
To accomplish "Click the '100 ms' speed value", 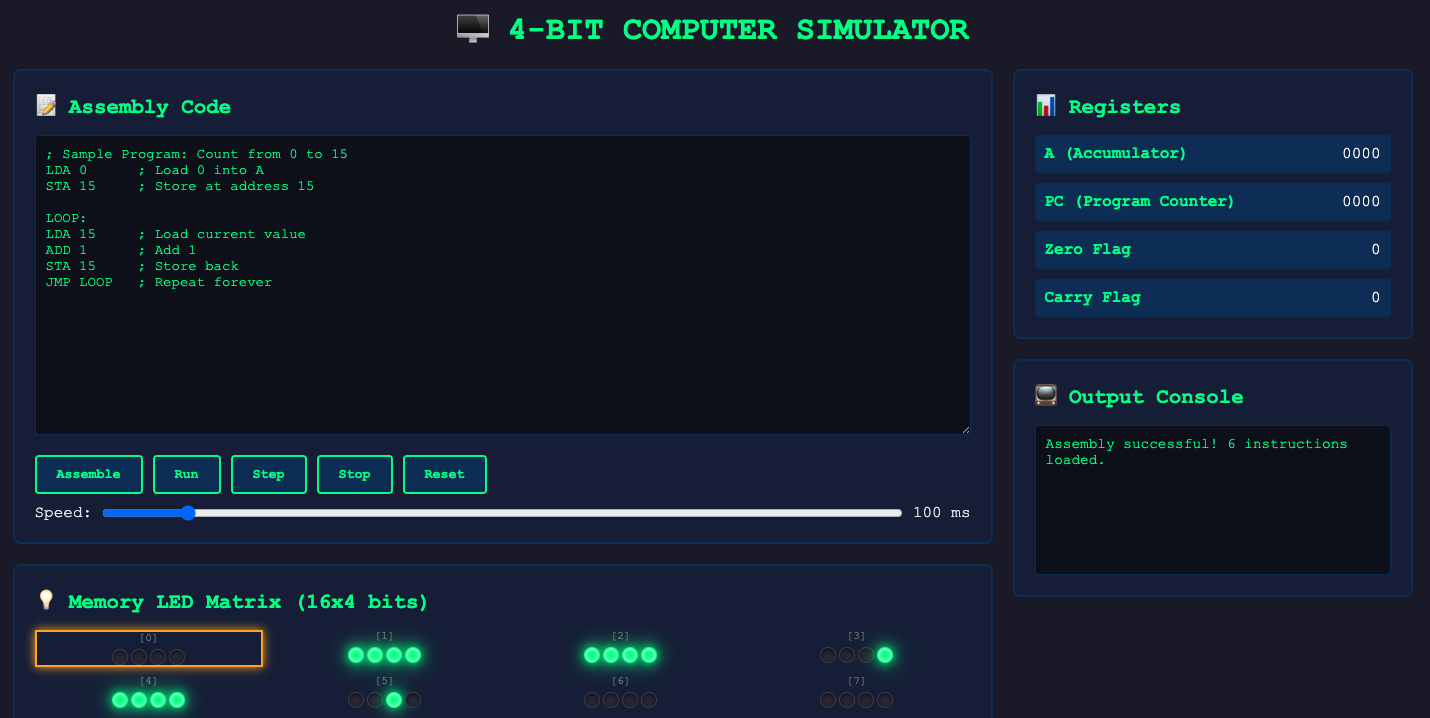I will pyautogui.click(x=941, y=513).
